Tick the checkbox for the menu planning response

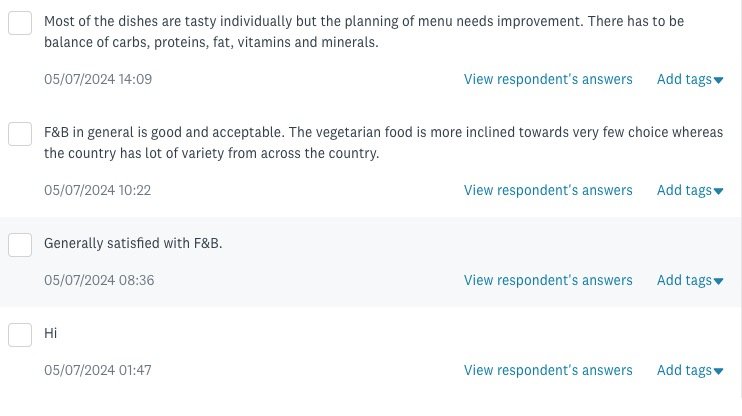tap(20, 23)
